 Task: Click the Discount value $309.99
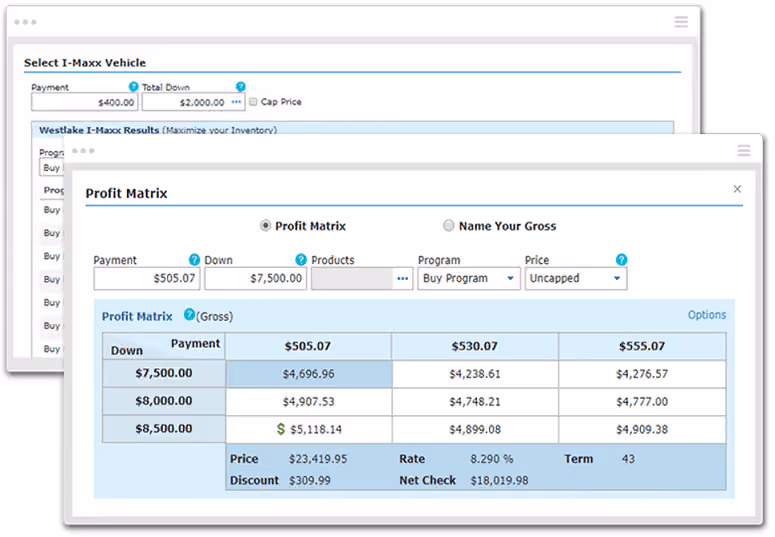pyautogui.click(x=309, y=480)
